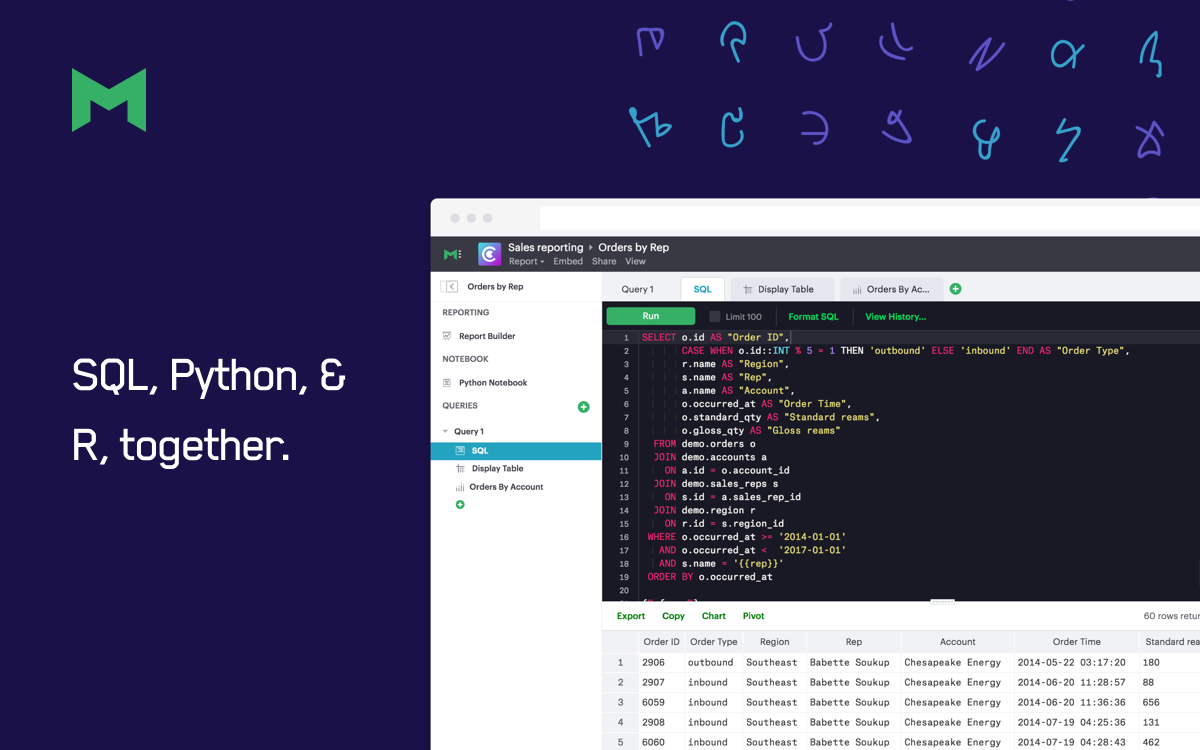Click the Standard reams value 656
This screenshot has width=1200, height=750.
pyautogui.click(x=1169, y=702)
